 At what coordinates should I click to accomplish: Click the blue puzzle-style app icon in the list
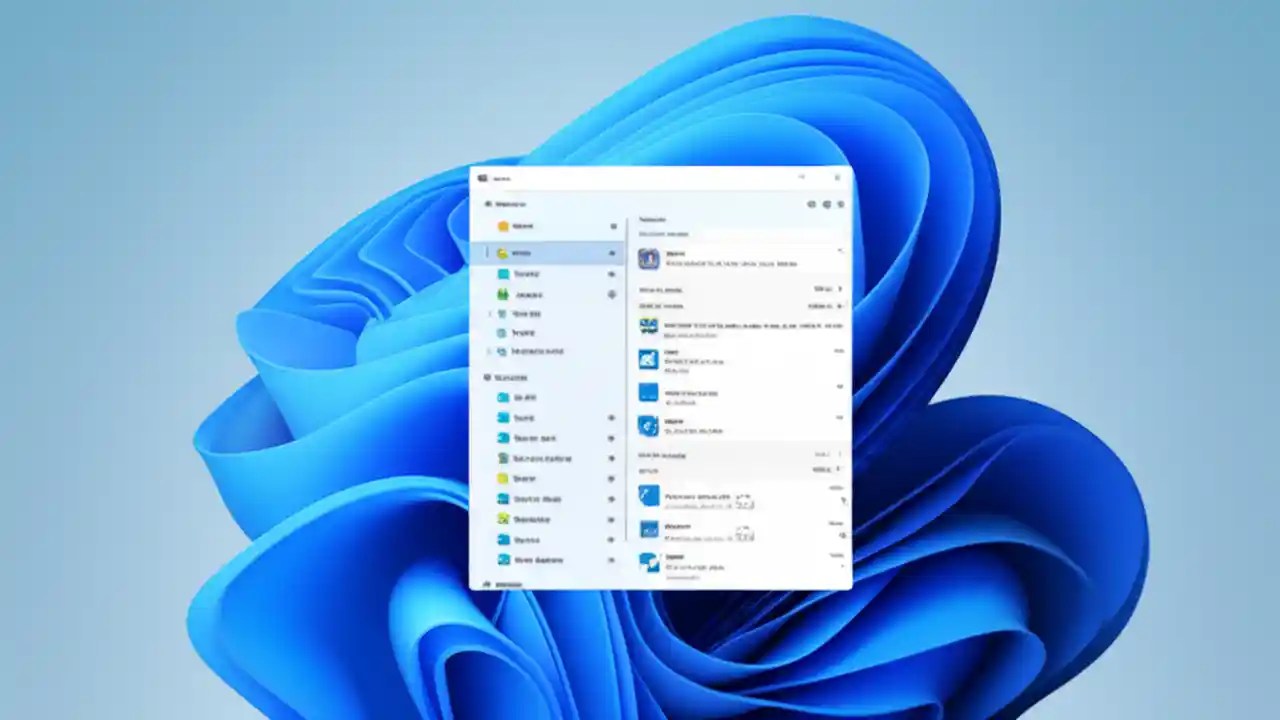pos(648,393)
